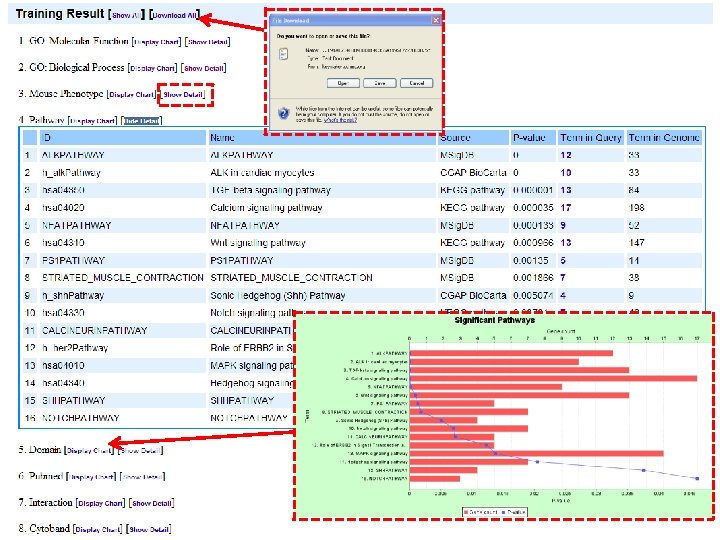Display chart for Pubmed
This screenshot has width=720, height=540.
[x=91, y=477]
